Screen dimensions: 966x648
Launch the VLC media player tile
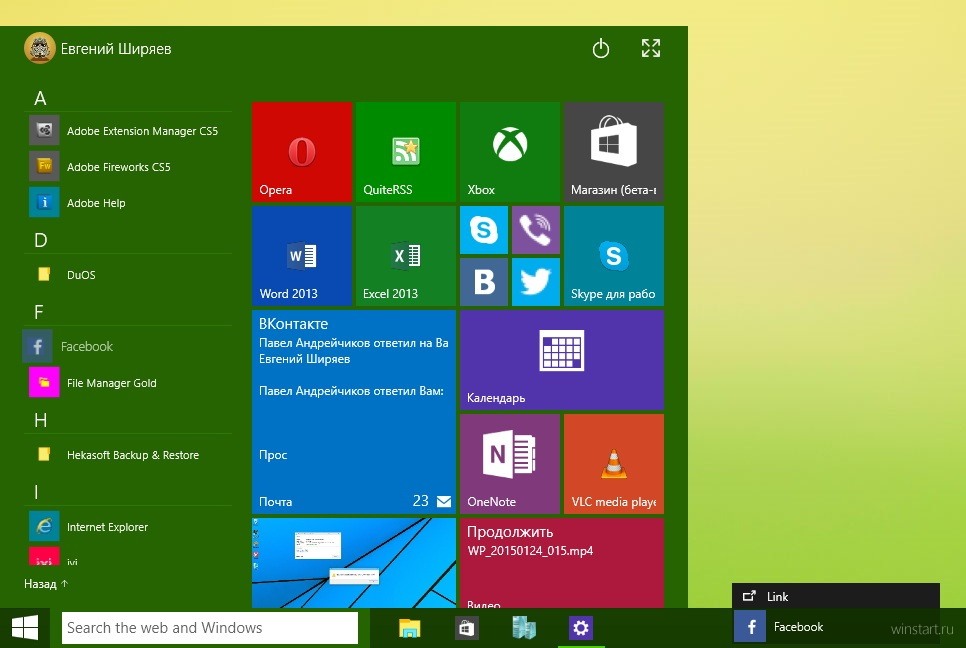pos(614,464)
